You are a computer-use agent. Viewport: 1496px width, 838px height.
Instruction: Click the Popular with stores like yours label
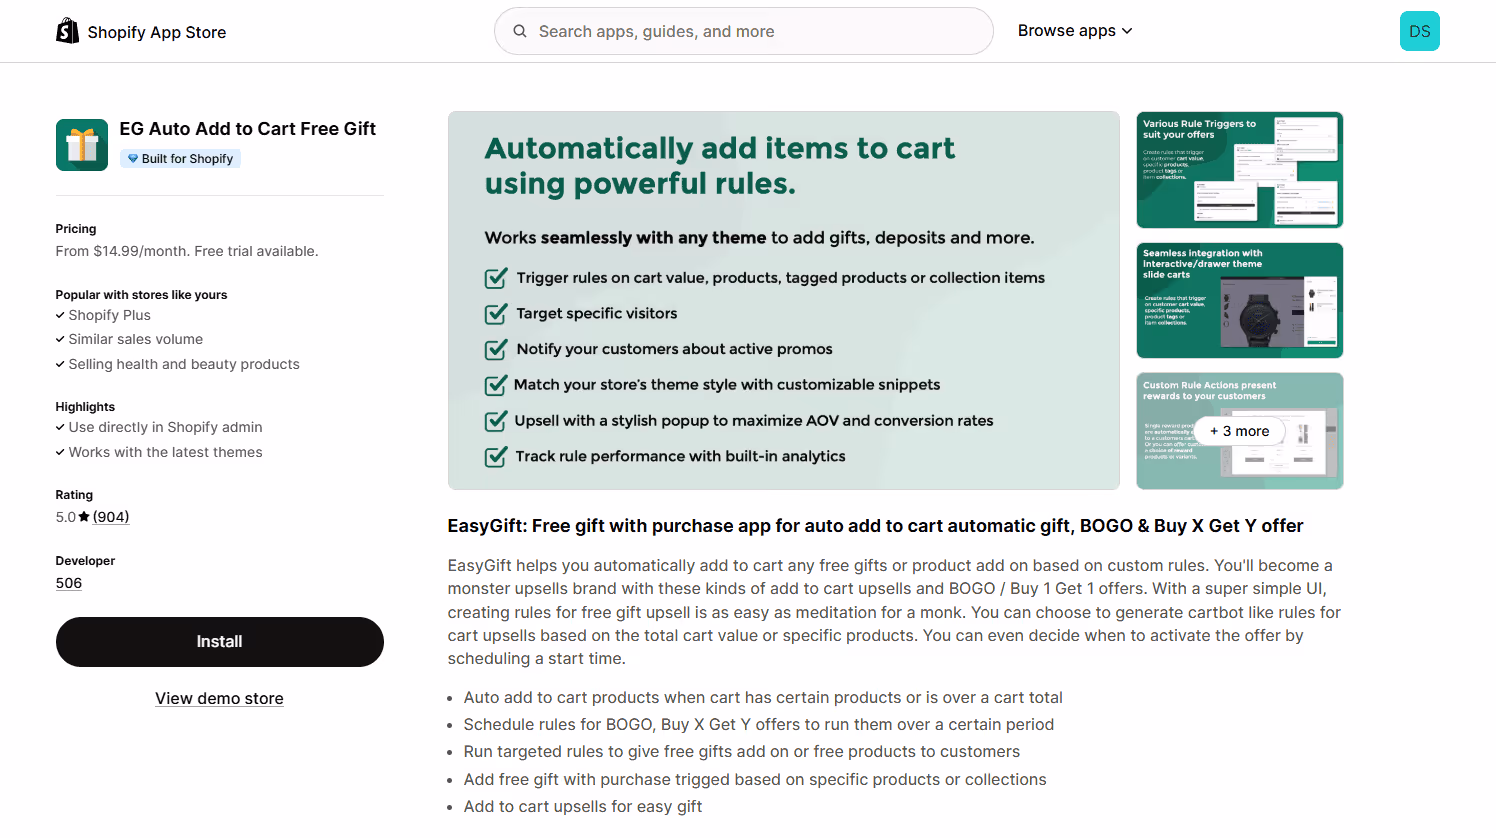click(141, 295)
